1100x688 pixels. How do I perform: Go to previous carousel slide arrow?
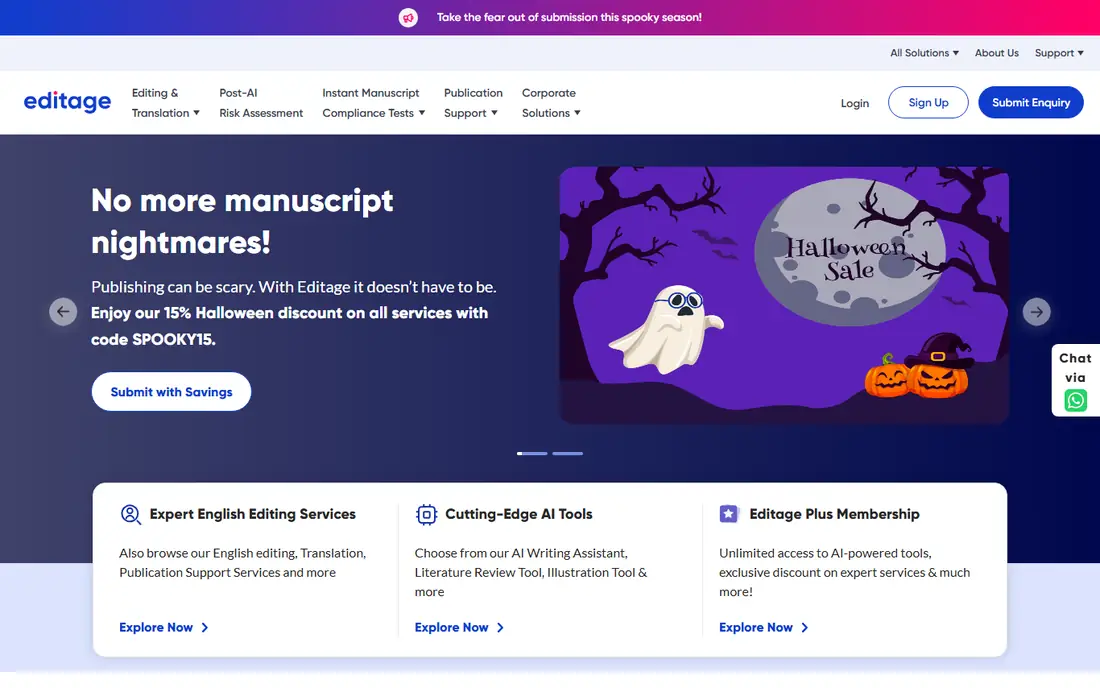[63, 311]
